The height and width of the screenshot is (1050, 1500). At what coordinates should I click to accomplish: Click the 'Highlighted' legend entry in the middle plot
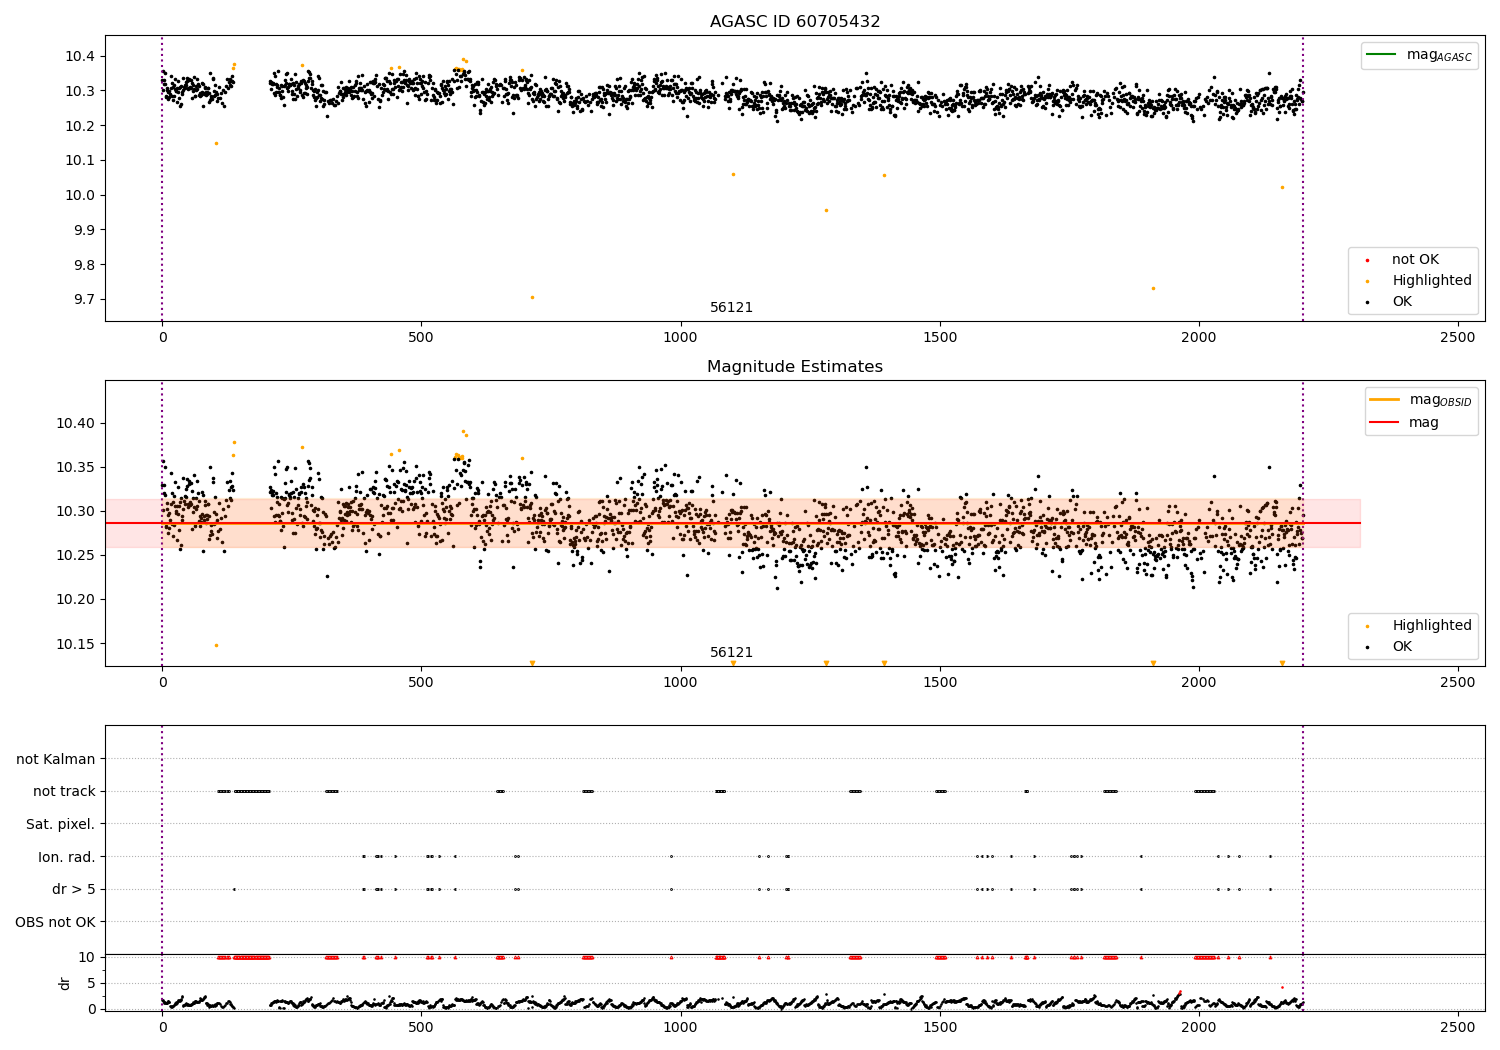(x=1431, y=625)
